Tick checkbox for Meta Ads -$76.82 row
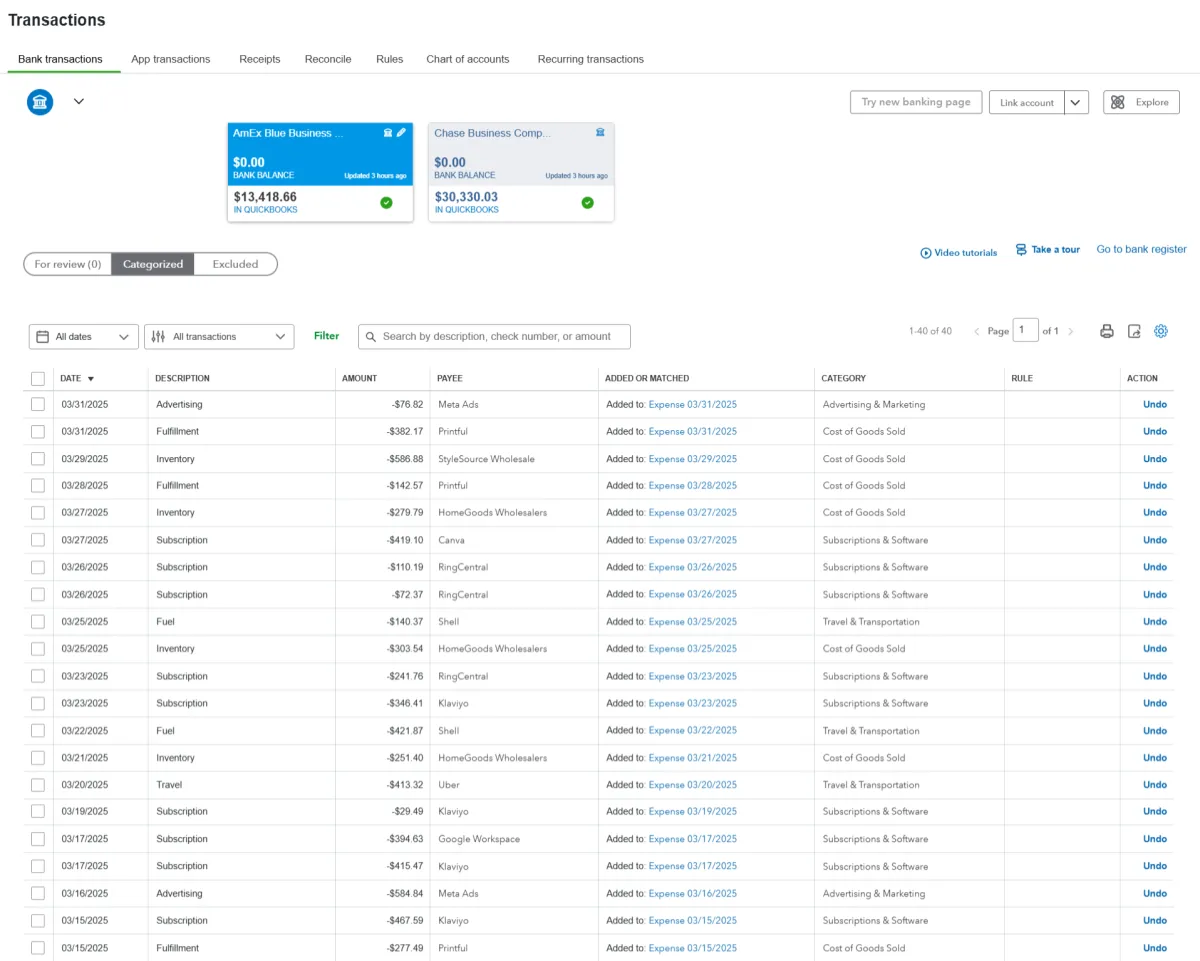Image resolution: width=1200 pixels, height=961 pixels. tap(38, 405)
